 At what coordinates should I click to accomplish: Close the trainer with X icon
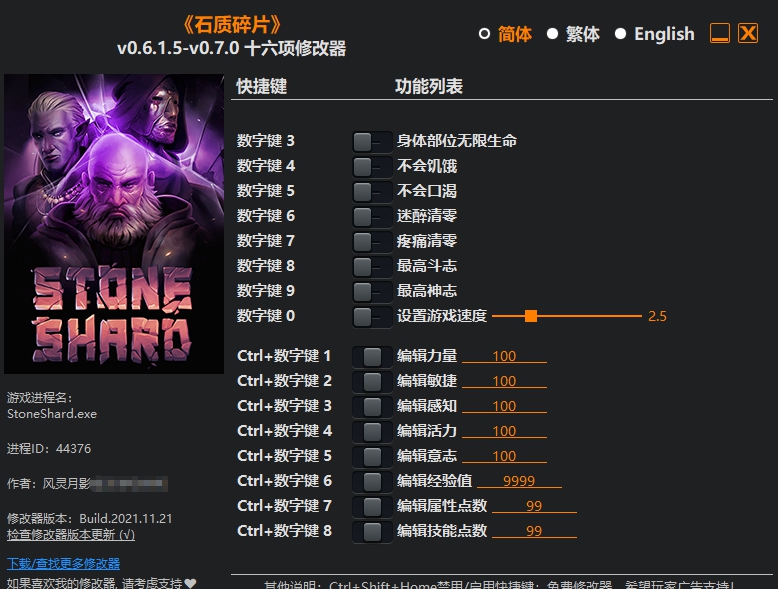click(748, 34)
